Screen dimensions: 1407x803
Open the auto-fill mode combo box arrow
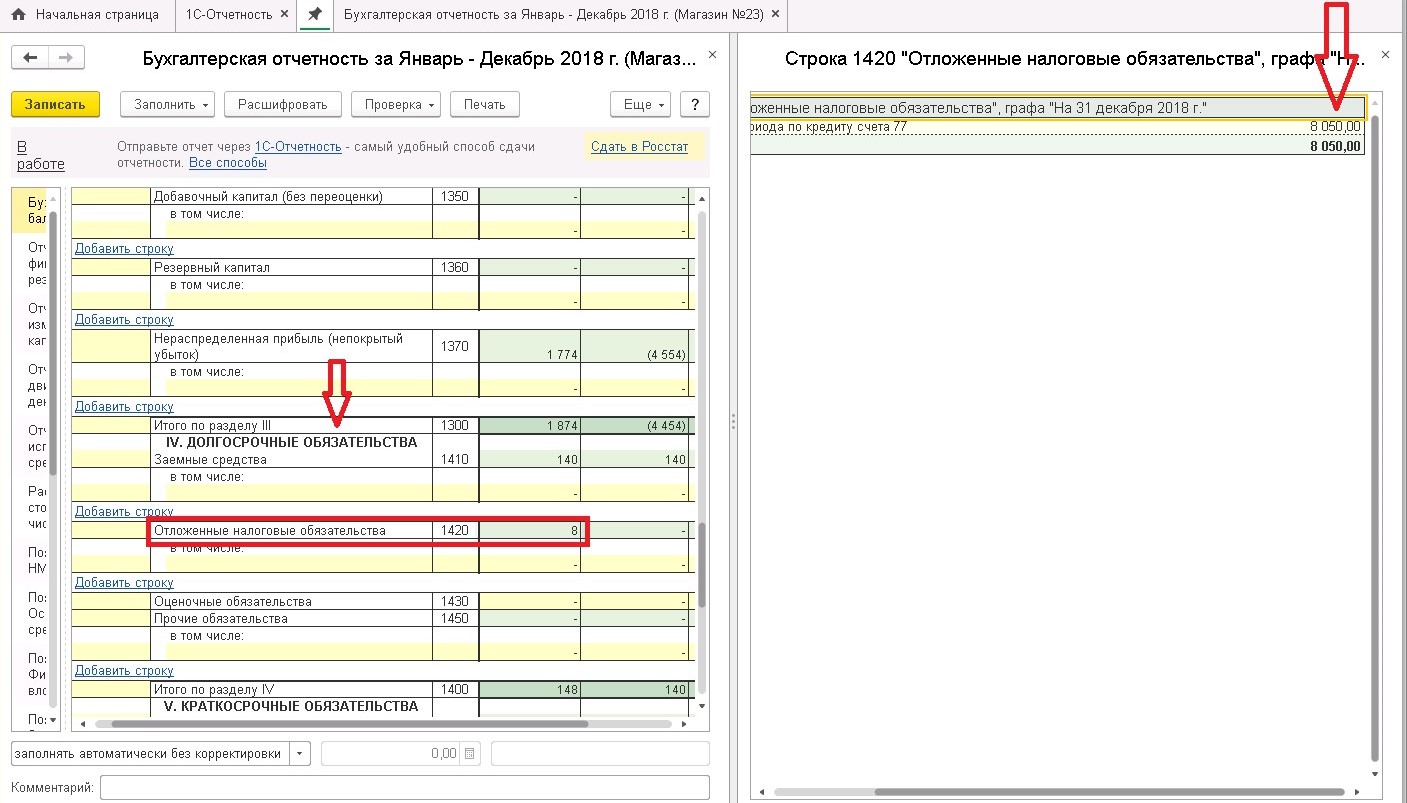pos(301,753)
